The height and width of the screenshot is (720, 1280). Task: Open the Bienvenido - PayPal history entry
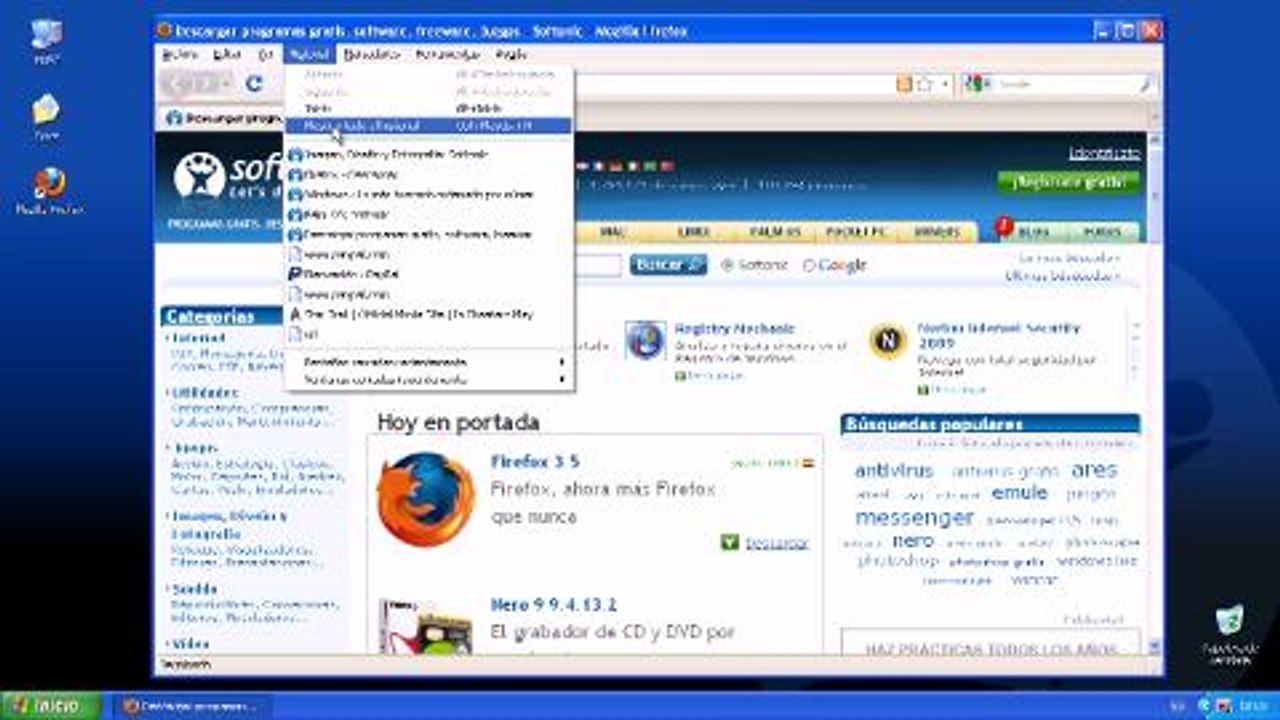pyautogui.click(x=429, y=274)
